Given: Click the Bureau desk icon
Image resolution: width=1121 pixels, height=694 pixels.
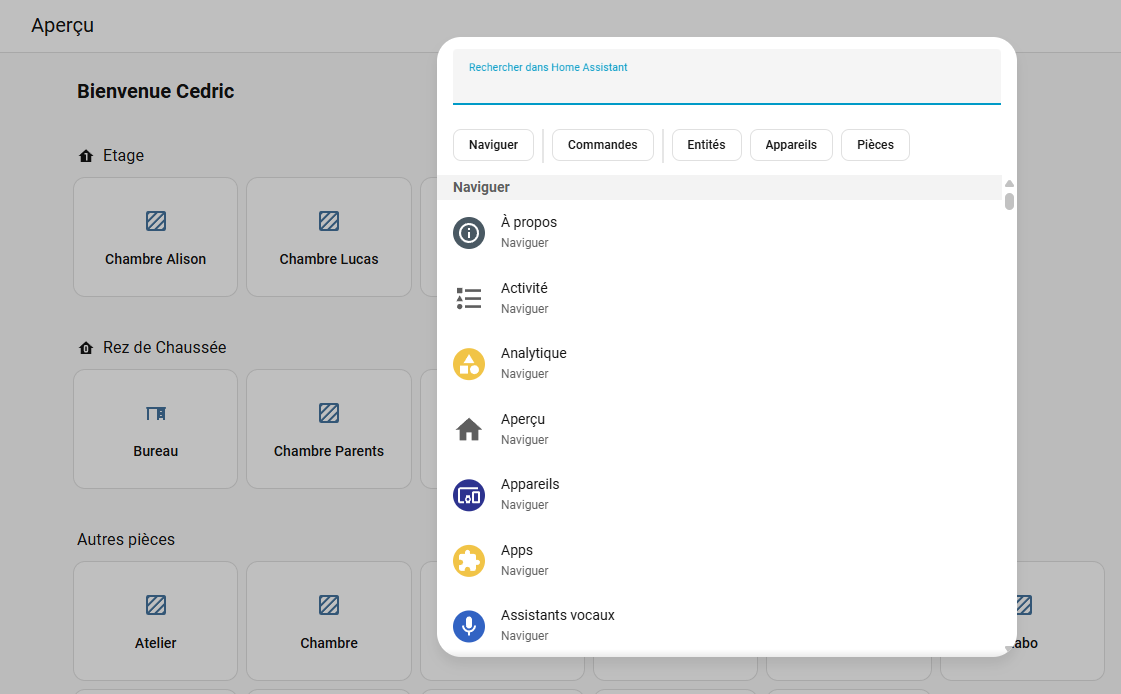Looking at the screenshot, I should point(156,413).
